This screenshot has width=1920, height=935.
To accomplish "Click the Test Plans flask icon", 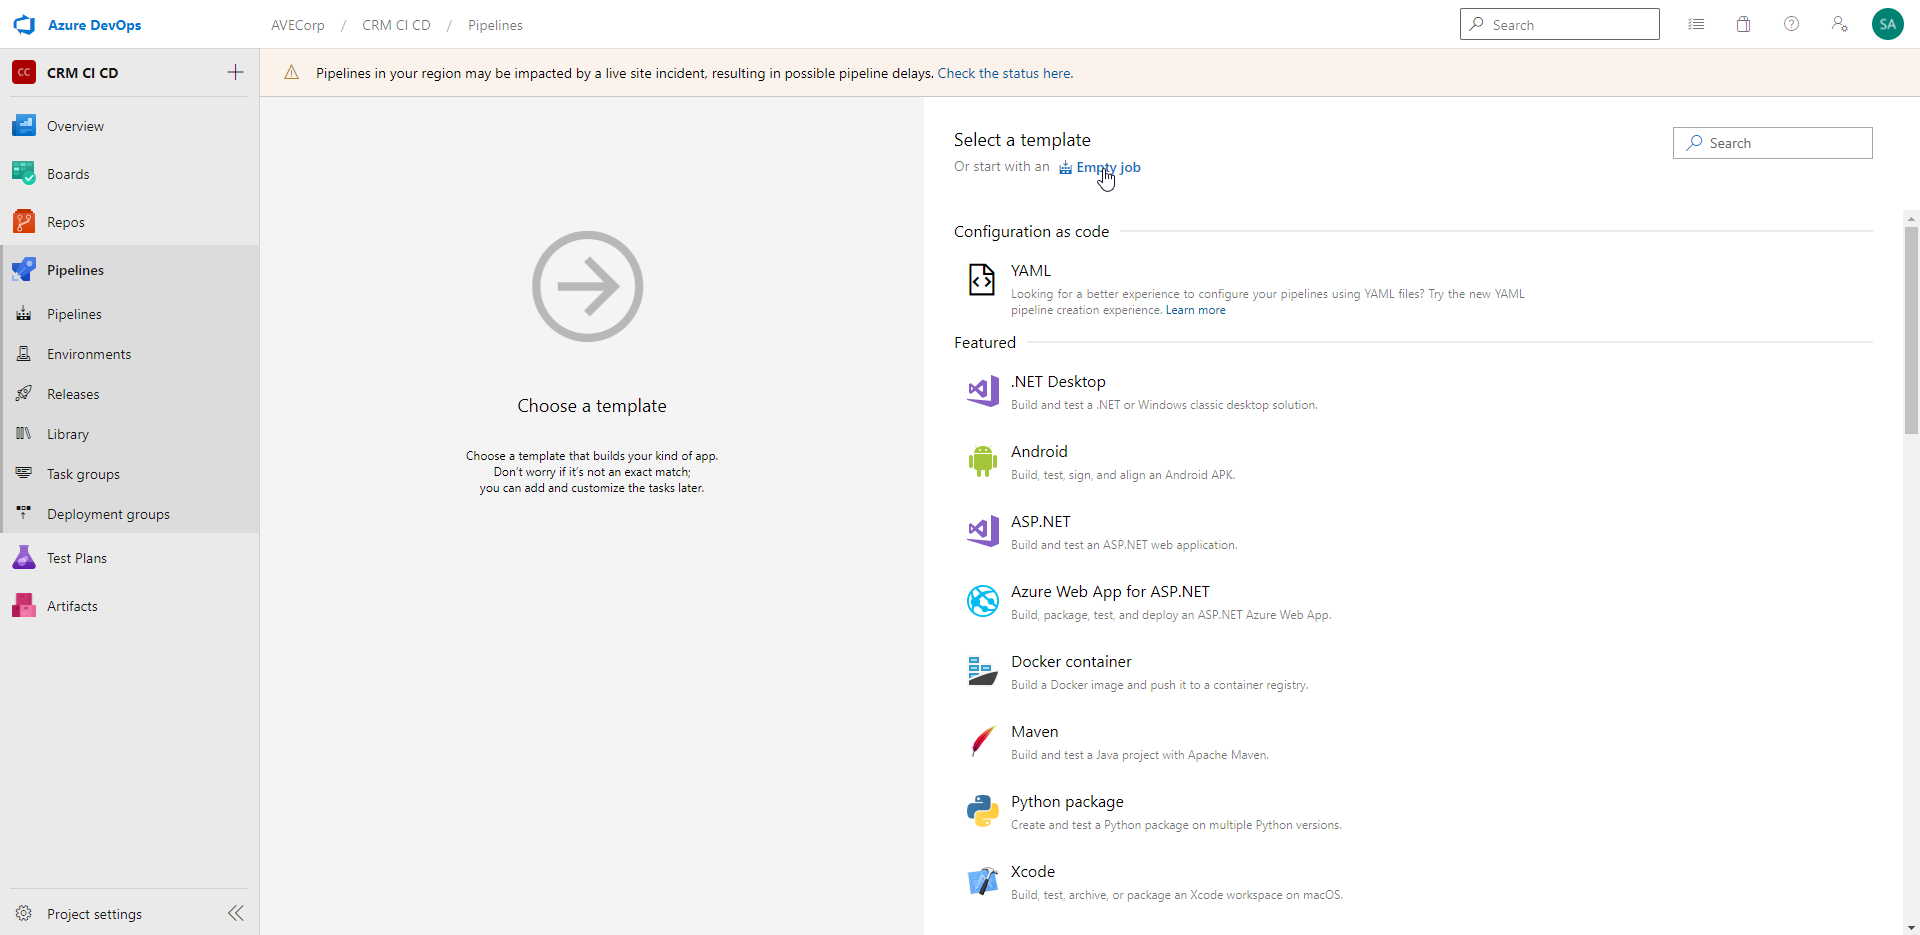I will point(24,558).
